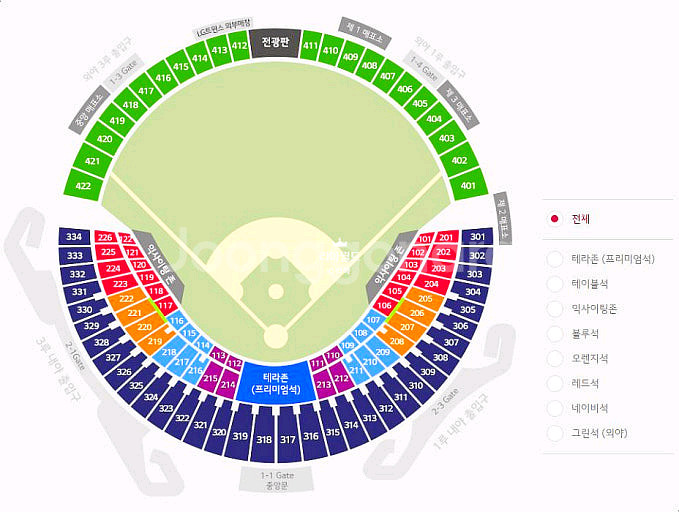Choose the 오렌지석 radio option

[x=554, y=358]
